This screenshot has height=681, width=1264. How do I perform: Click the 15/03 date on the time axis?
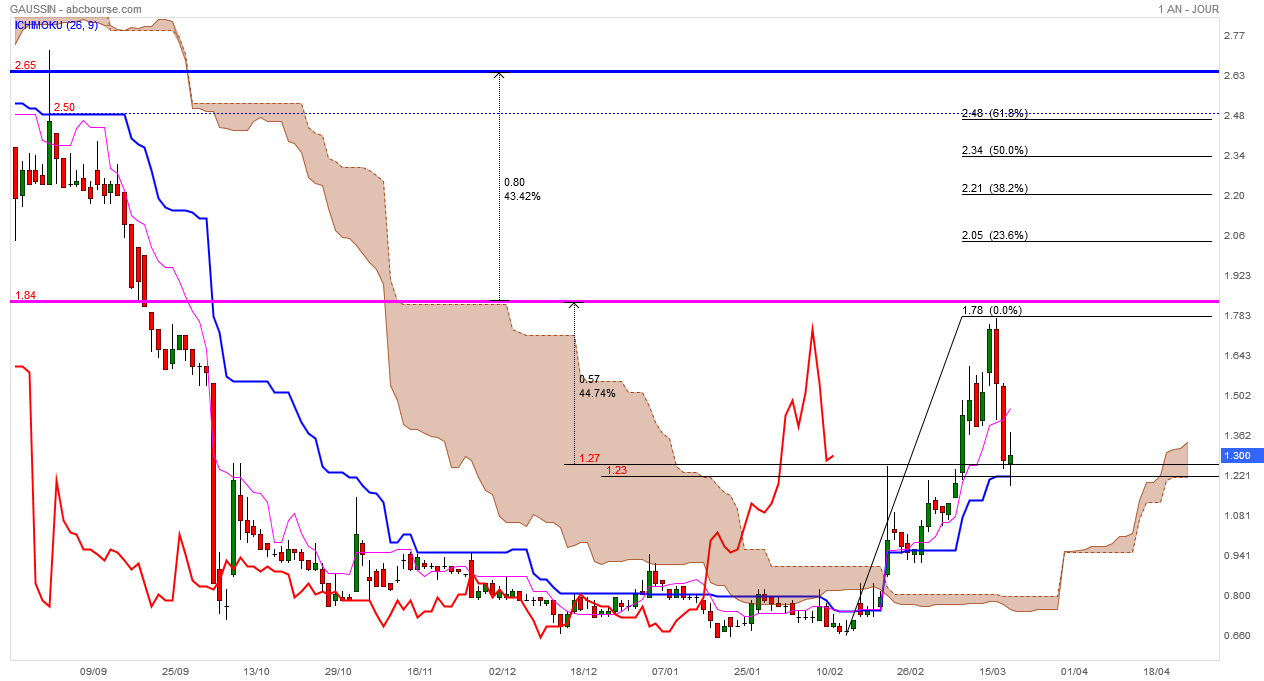[x=992, y=672]
